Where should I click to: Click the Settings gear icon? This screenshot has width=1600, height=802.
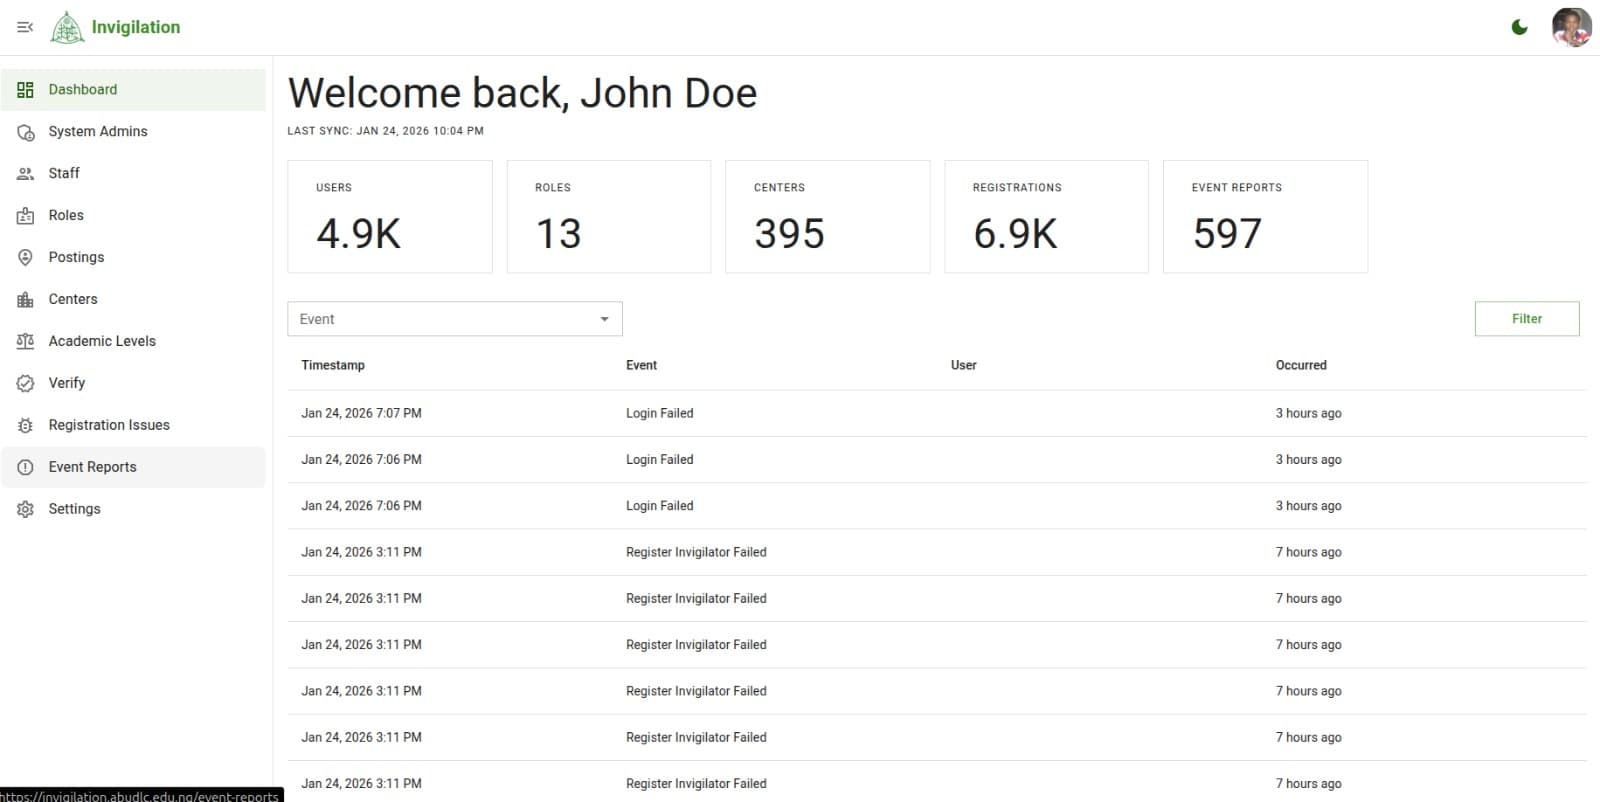pyautogui.click(x=26, y=510)
